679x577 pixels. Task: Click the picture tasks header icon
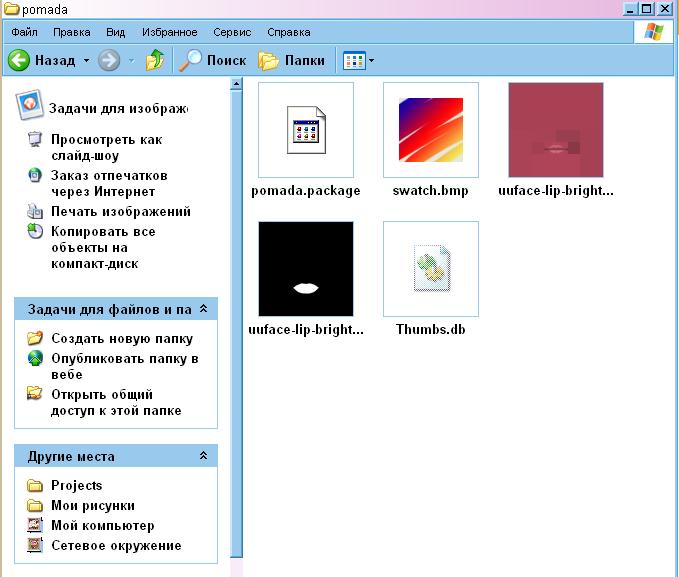coord(29,104)
